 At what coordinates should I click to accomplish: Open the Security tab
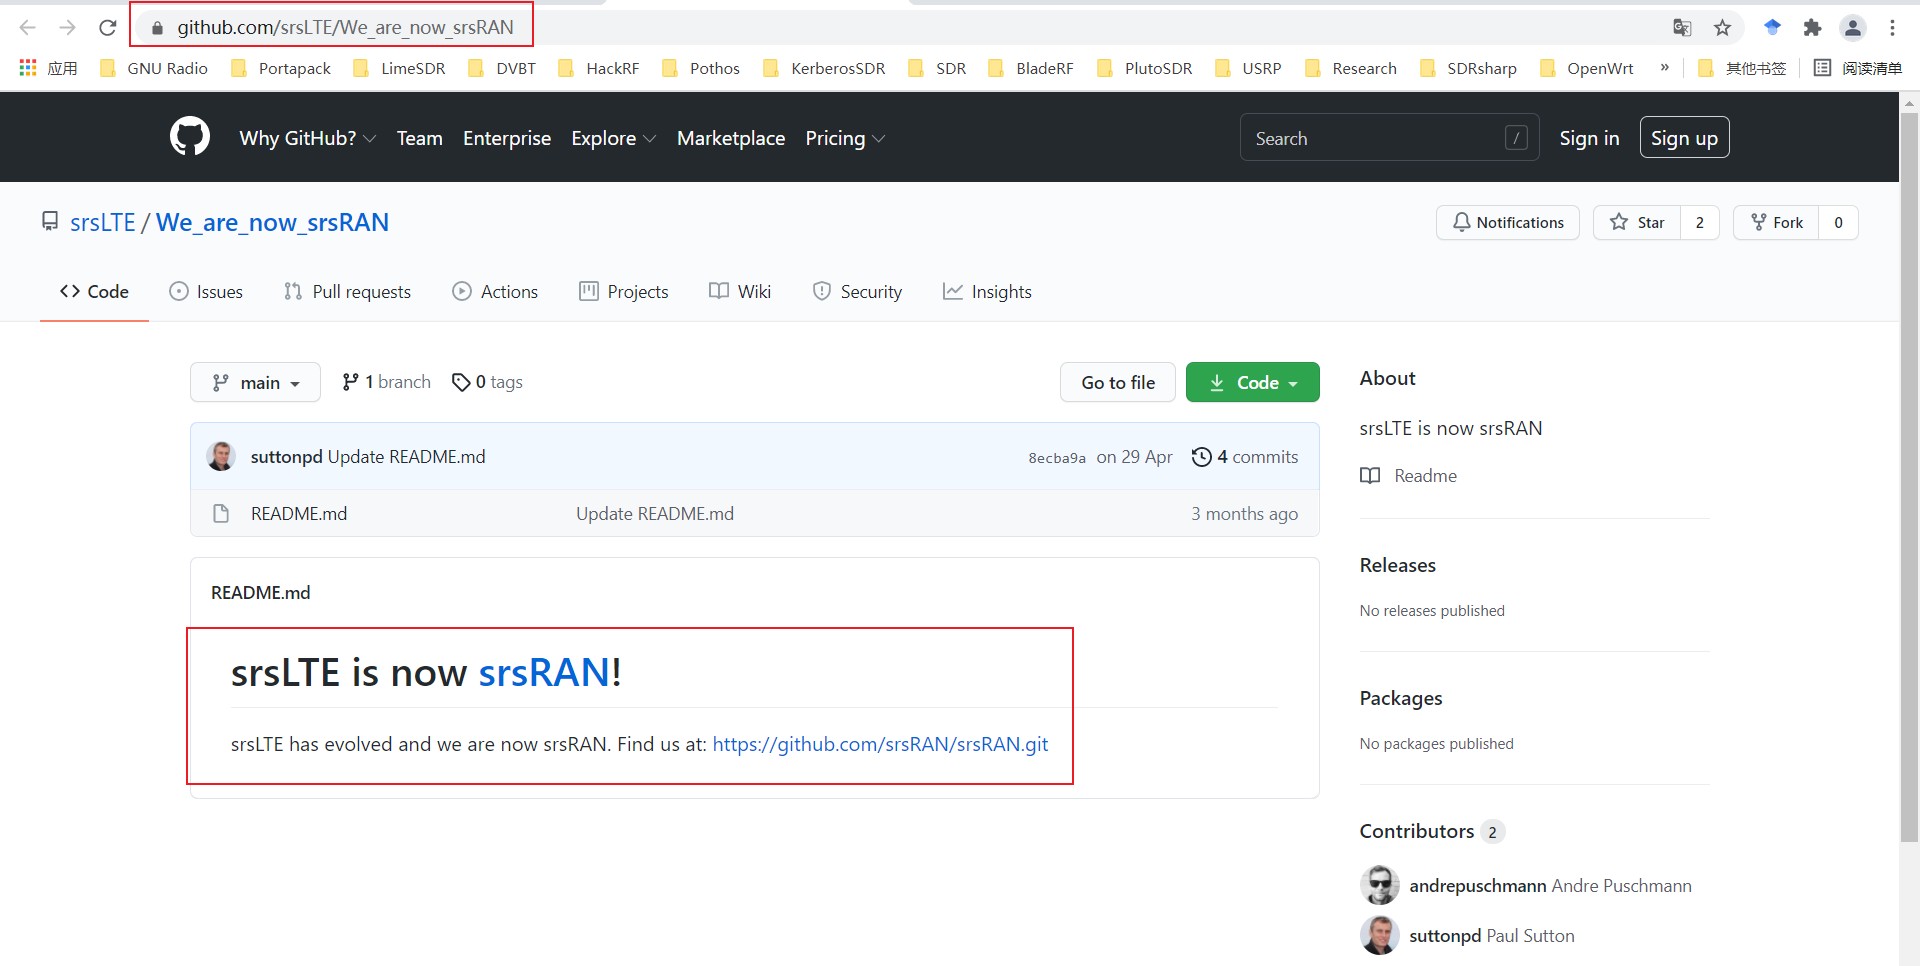click(857, 291)
